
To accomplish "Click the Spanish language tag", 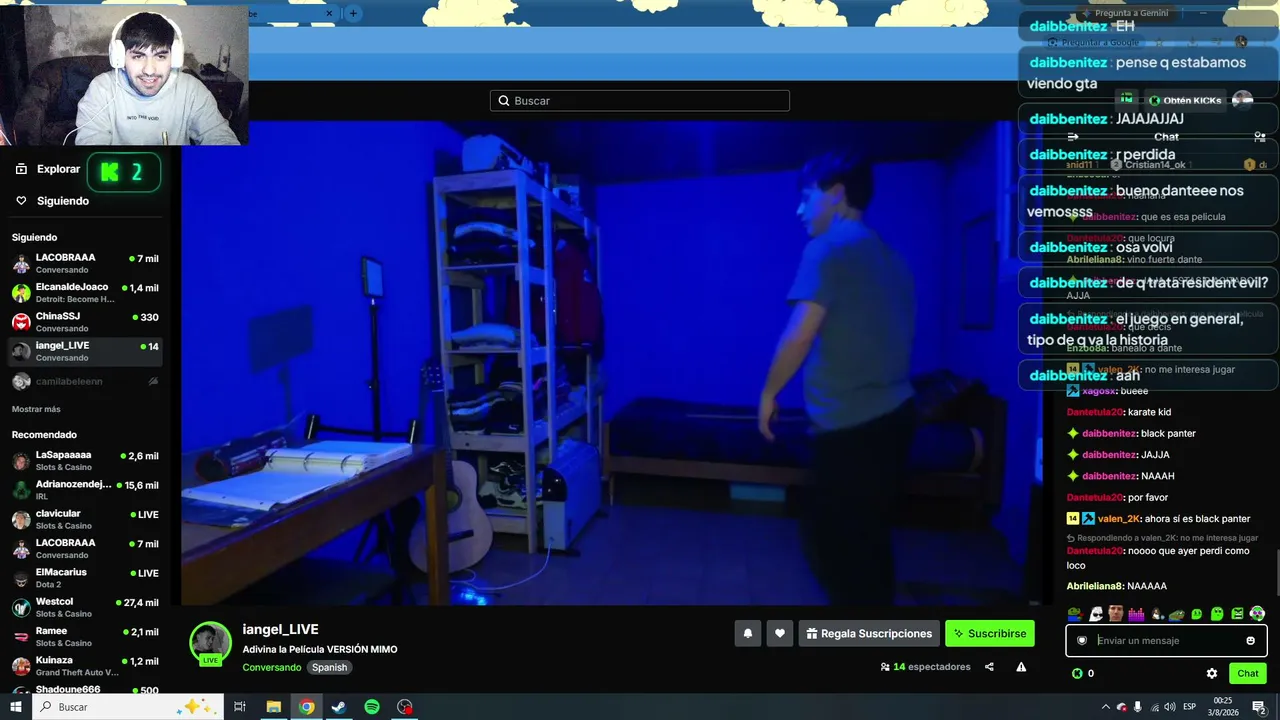I will [x=329, y=667].
